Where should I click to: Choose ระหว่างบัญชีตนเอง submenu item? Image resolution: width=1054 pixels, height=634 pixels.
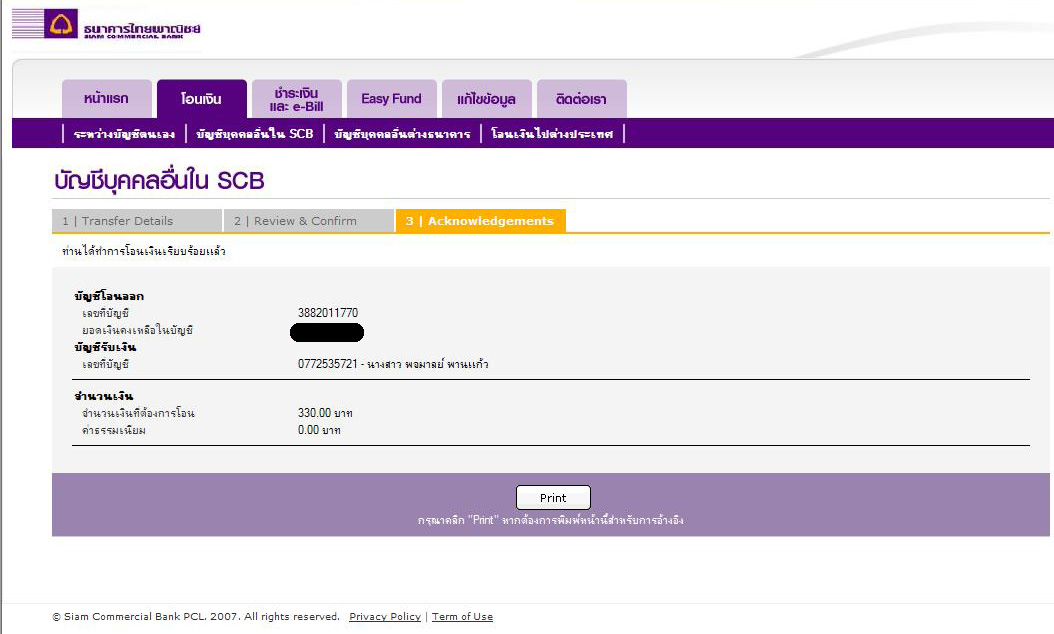124,134
